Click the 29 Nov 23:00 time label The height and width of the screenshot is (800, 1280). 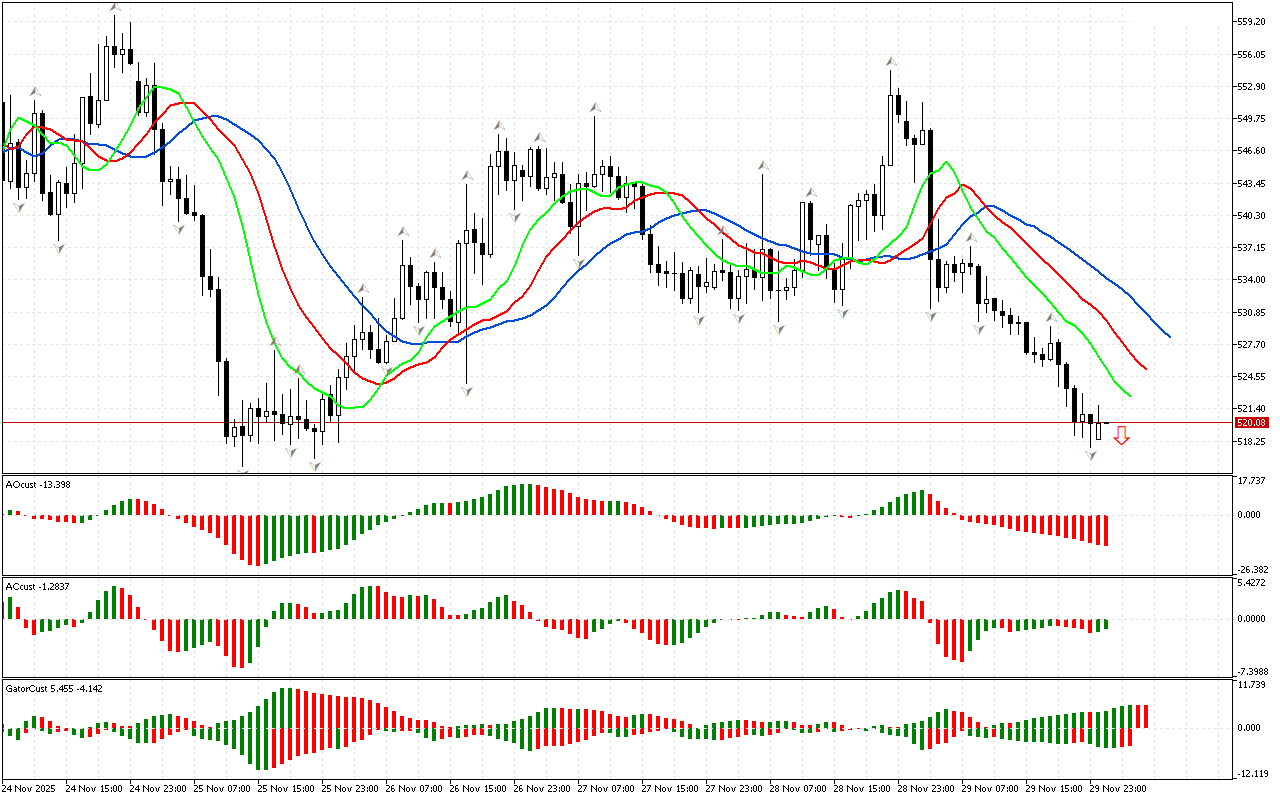(x=1117, y=788)
